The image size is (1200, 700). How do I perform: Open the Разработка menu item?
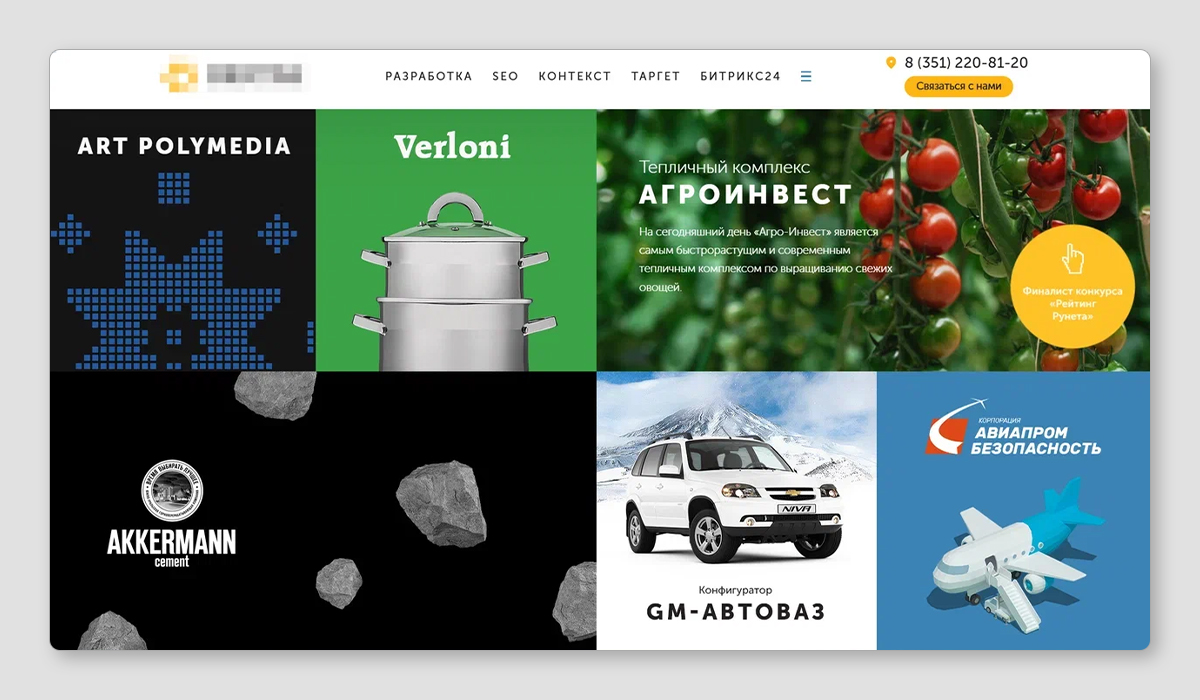click(429, 76)
